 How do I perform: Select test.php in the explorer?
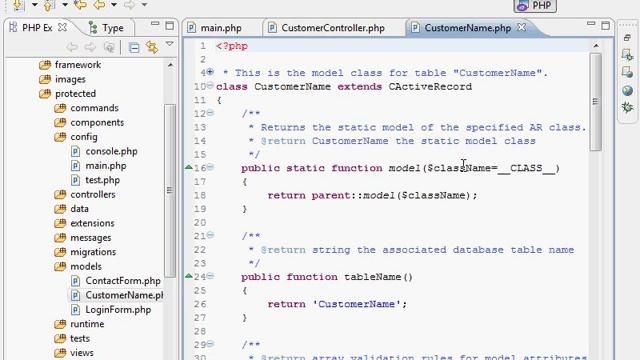102,180
